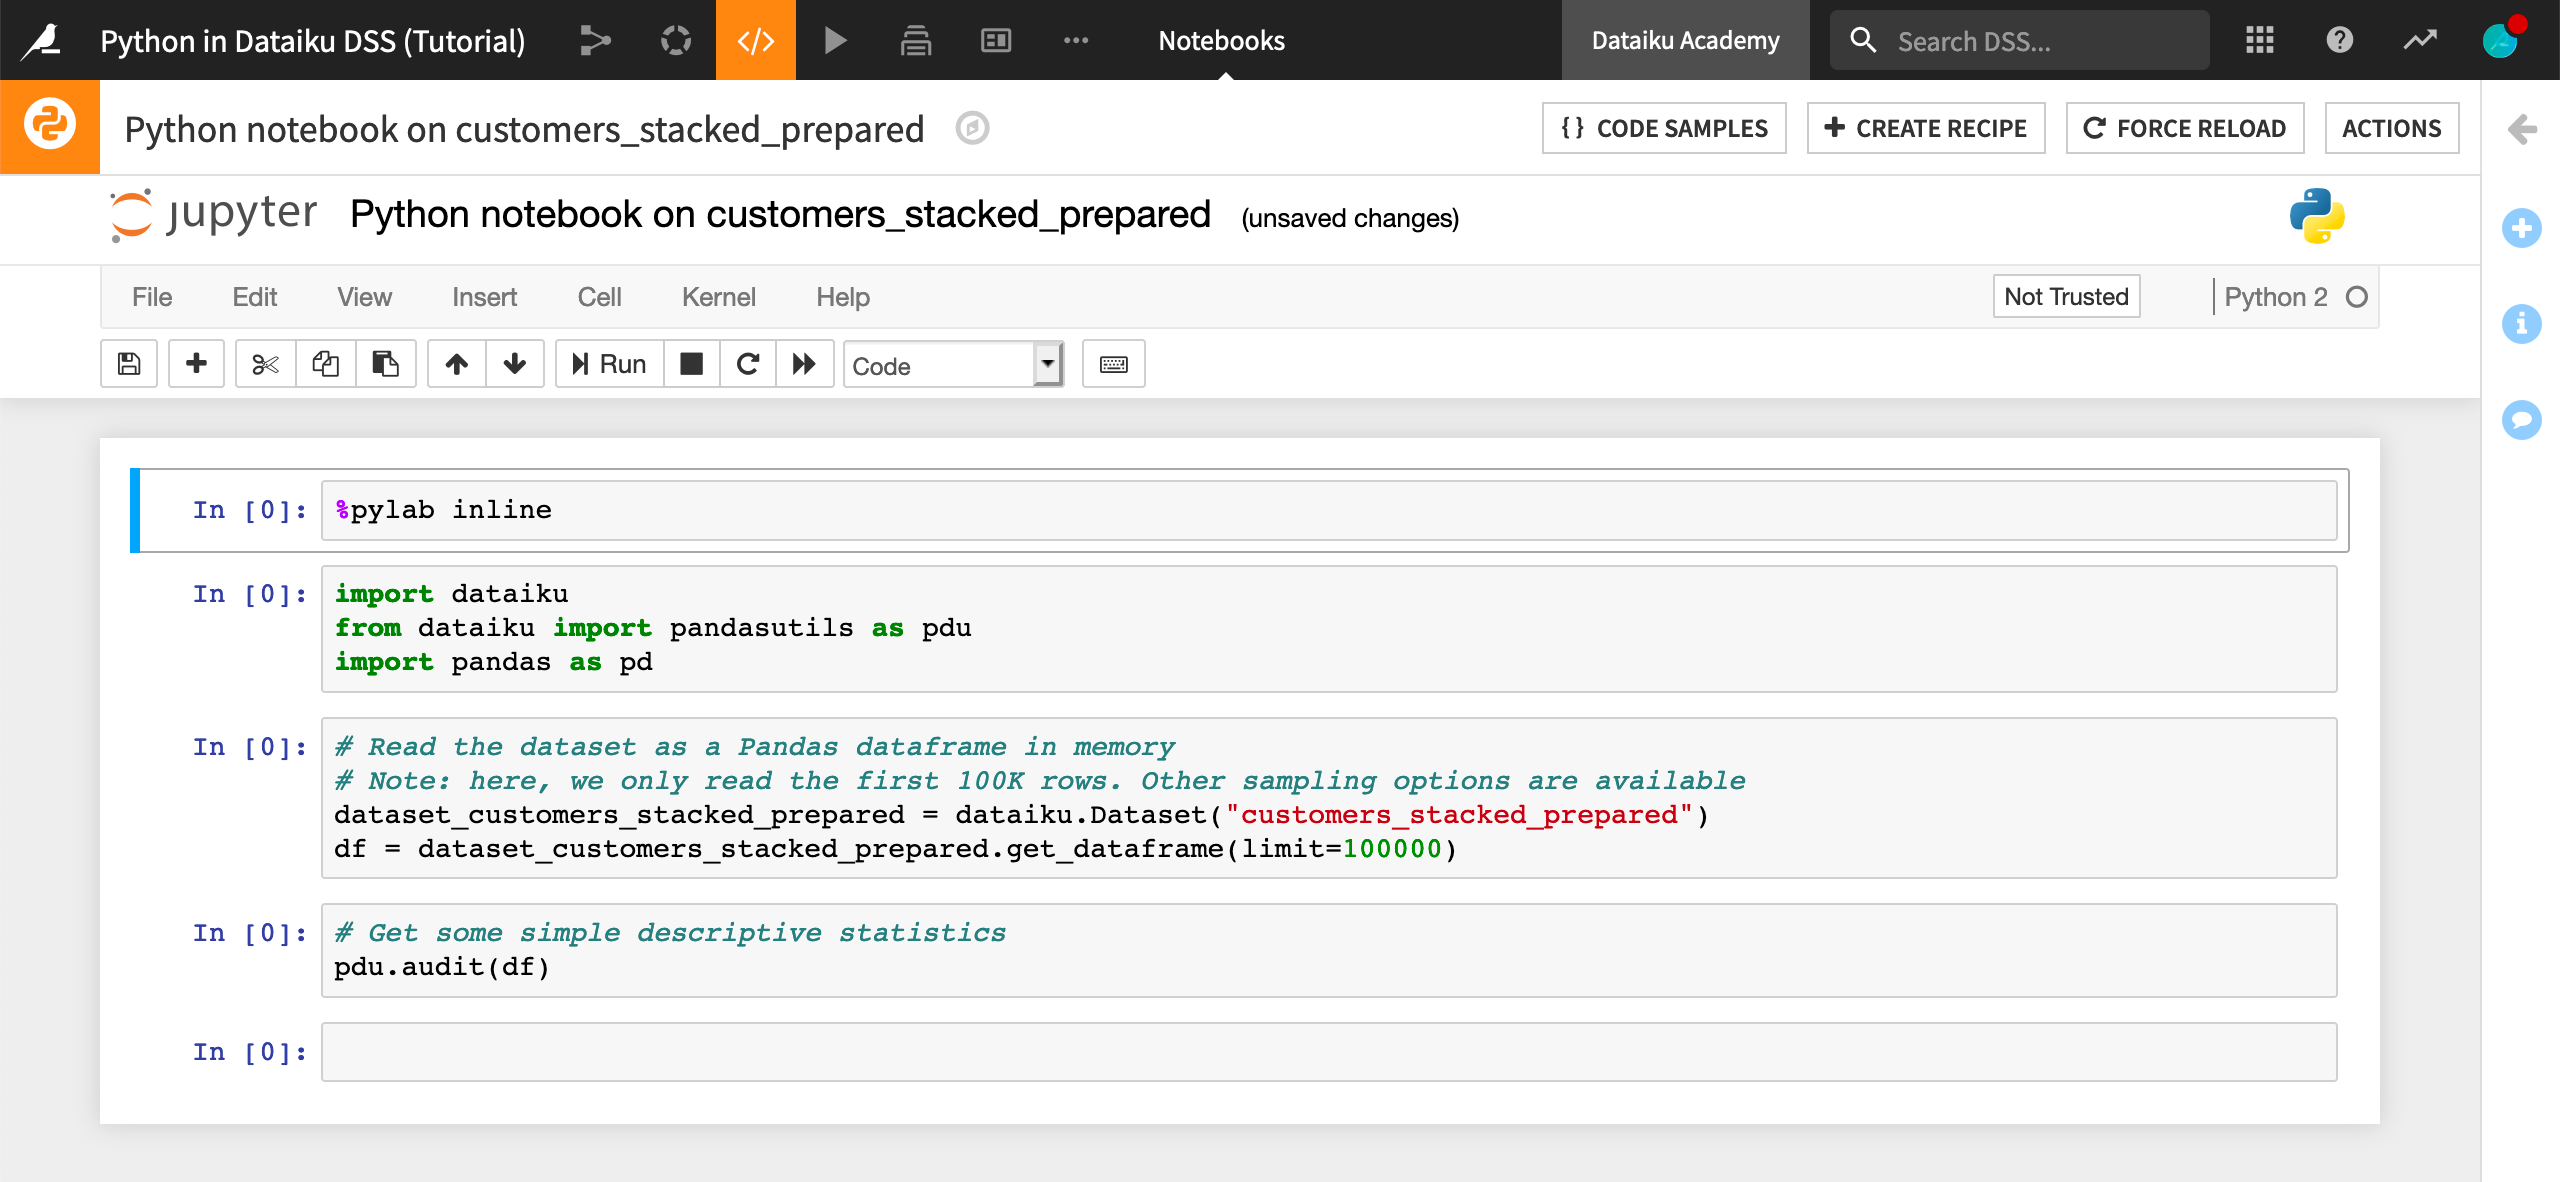Screen dimensions: 2560x1182
Task: Click the empty last code cell
Action: coord(1328,1052)
